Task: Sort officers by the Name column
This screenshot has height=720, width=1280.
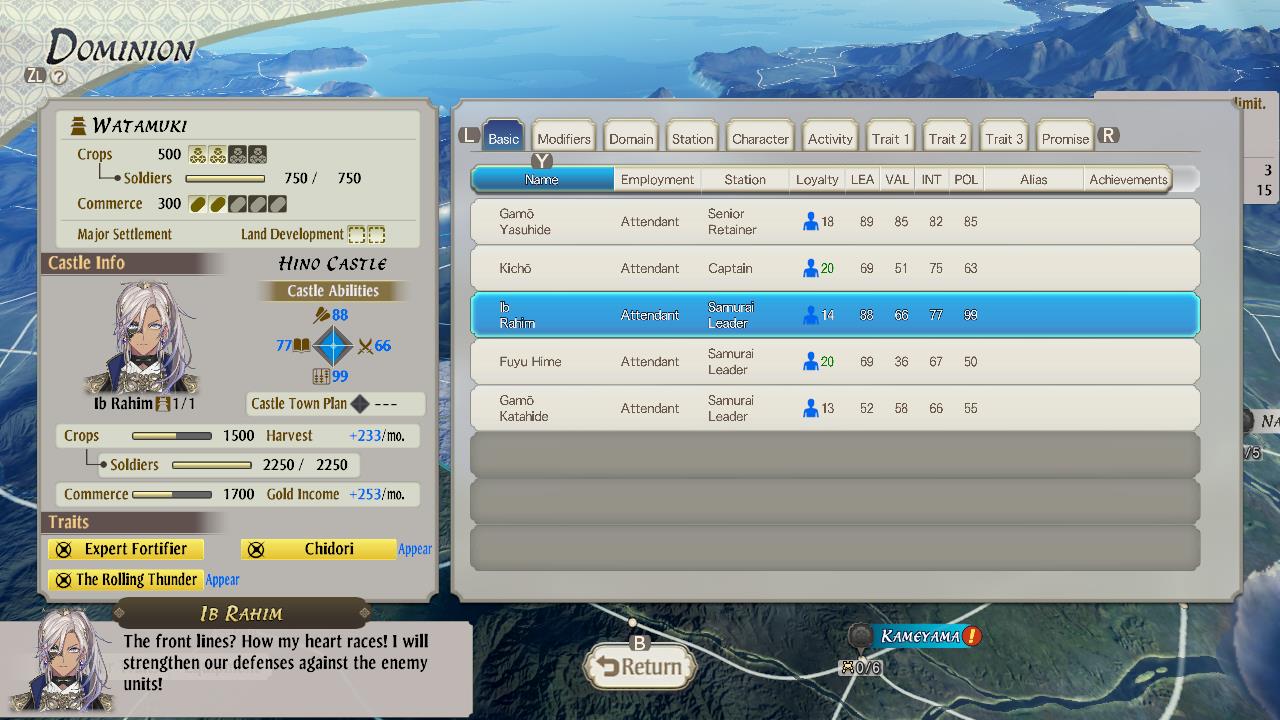Action: [x=541, y=179]
